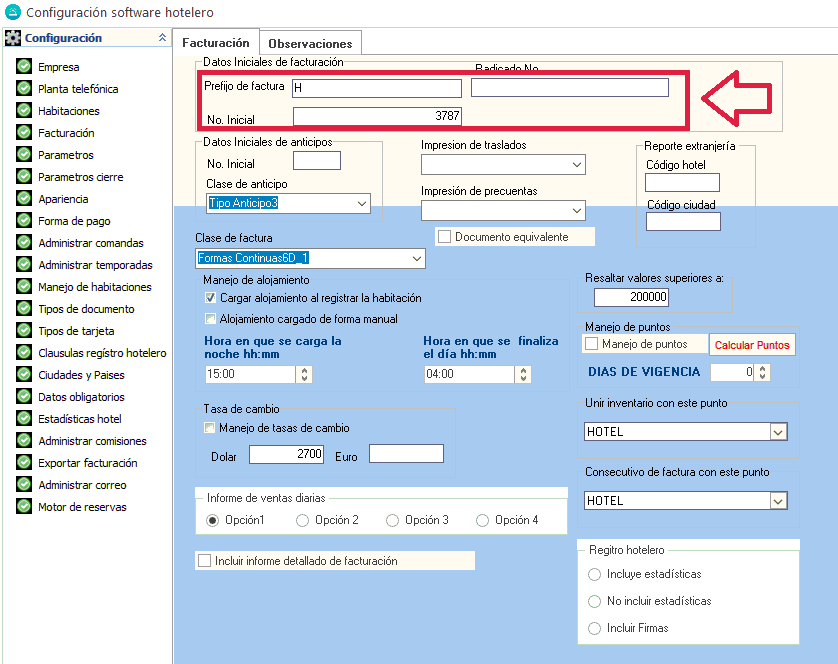
Task: Click the green check icon beside Administrar correo
Action: click(x=24, y=485)
